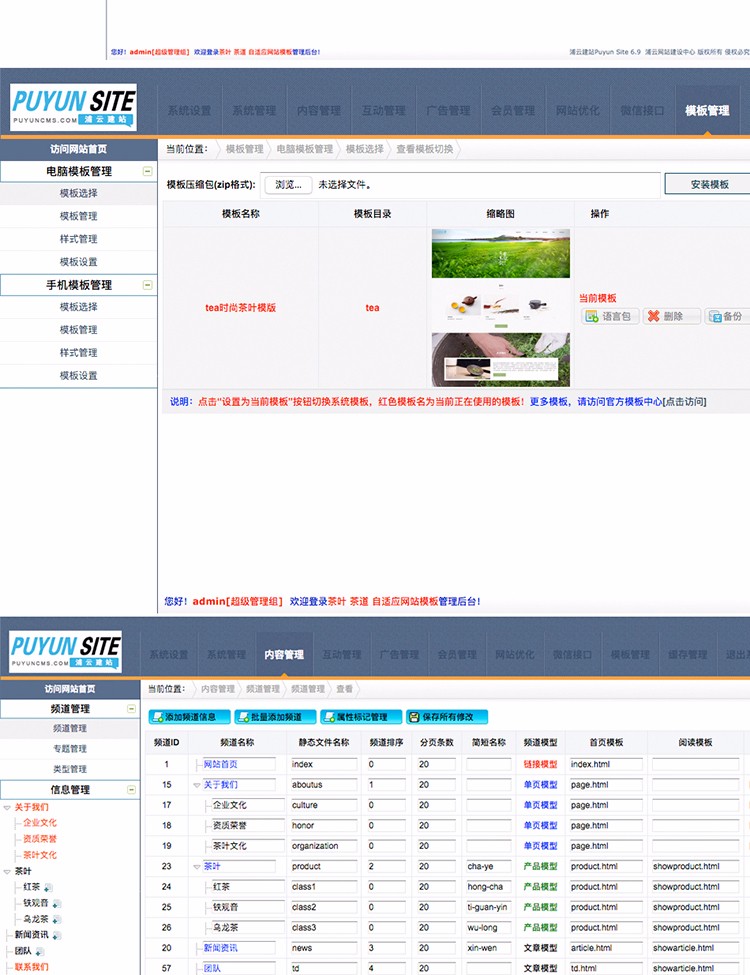
Task: Open the [点击访问] template center link
Action: click(685, 402)
